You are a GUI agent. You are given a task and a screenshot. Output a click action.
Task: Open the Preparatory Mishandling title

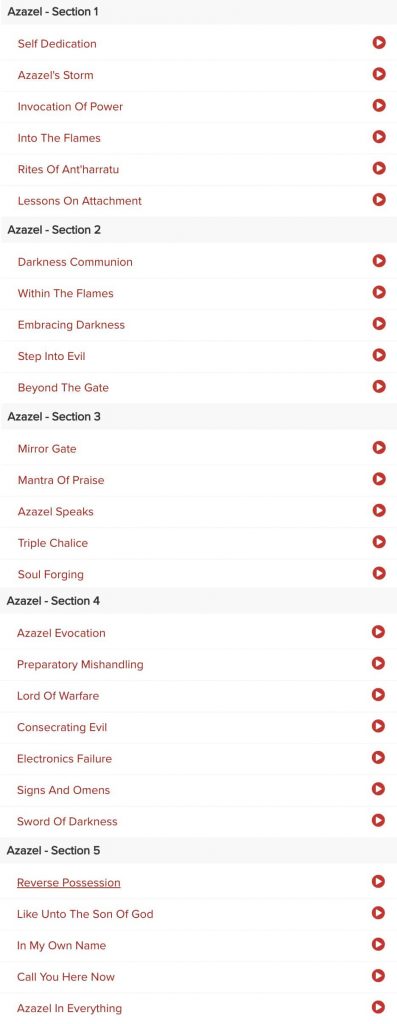pos(80,664)
